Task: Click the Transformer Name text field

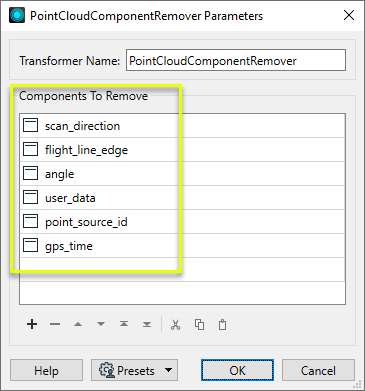Action: 236,60
